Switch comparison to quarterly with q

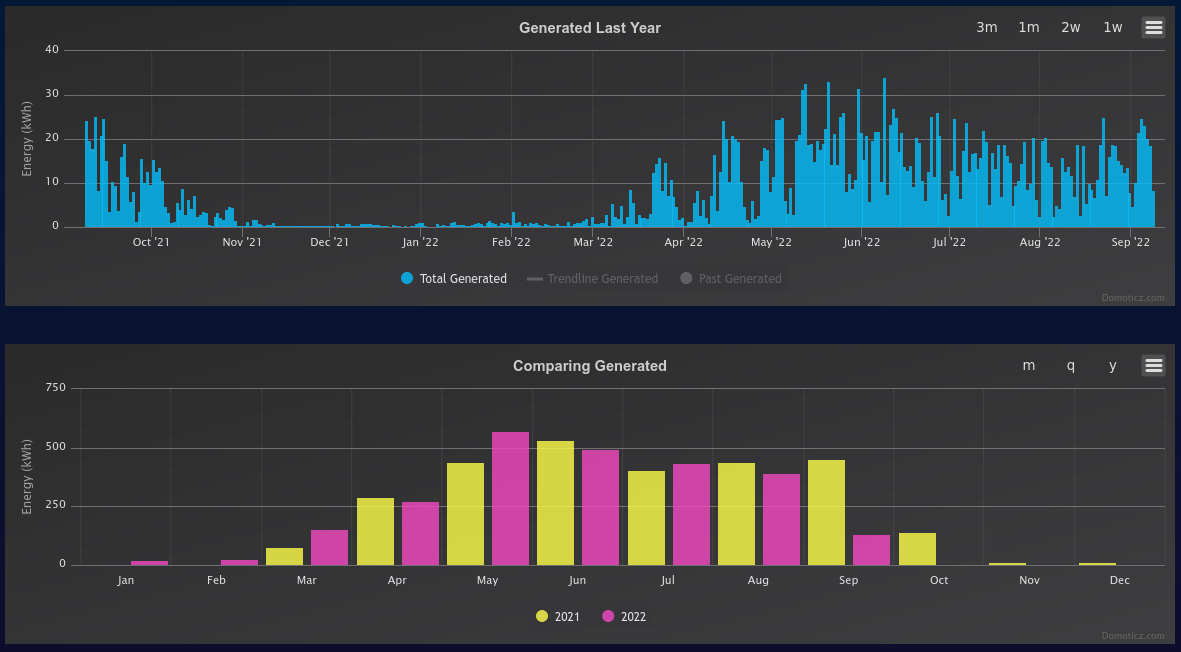coord(1071,365)
